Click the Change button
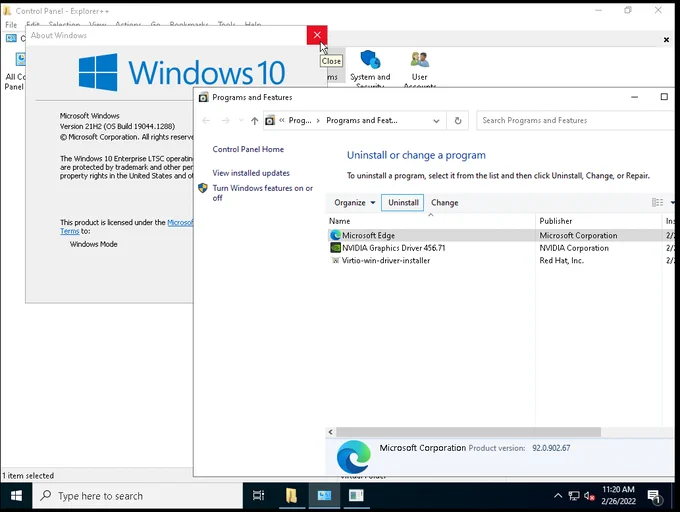The height and width of the screenshot is (512, 680). tap(445, 202)
